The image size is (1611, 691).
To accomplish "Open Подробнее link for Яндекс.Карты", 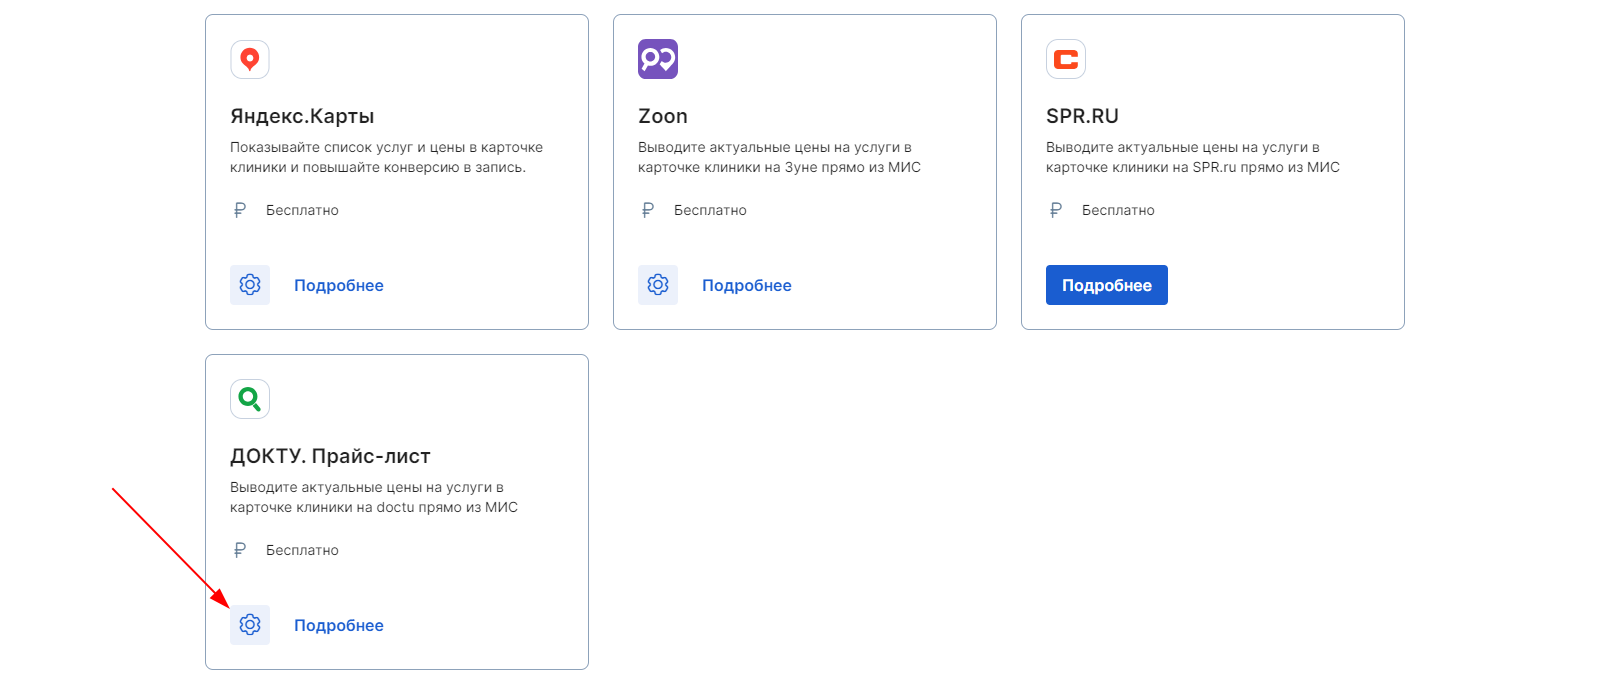I will (x=339, y=285).
